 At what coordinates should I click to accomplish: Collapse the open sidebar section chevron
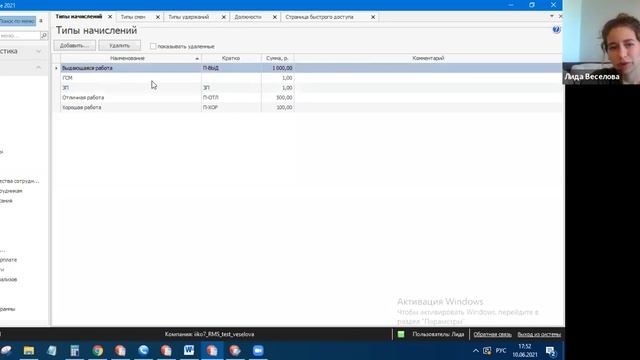[39, 67]
